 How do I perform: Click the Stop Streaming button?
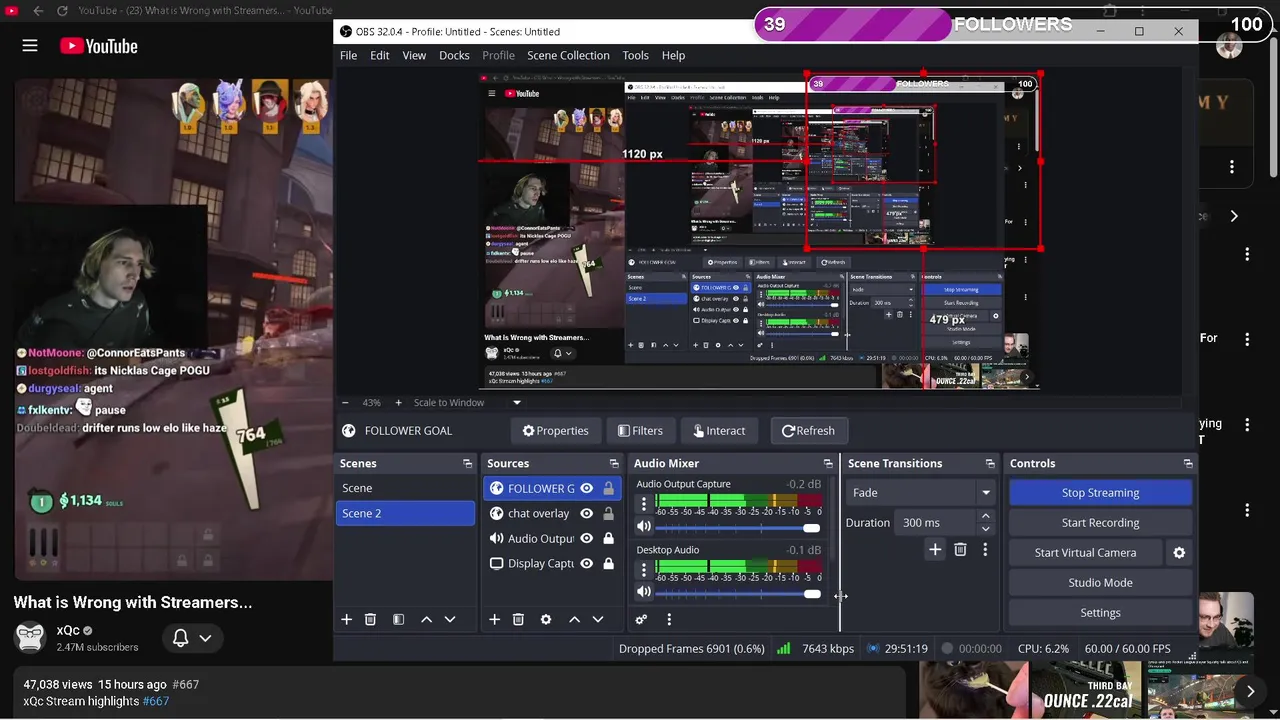pos(1100,492)
